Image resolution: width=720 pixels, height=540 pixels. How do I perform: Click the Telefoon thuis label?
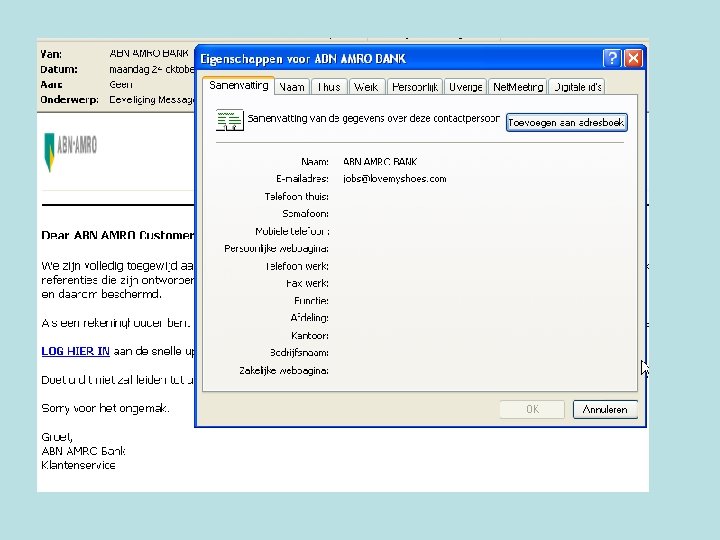pos(297,197)
